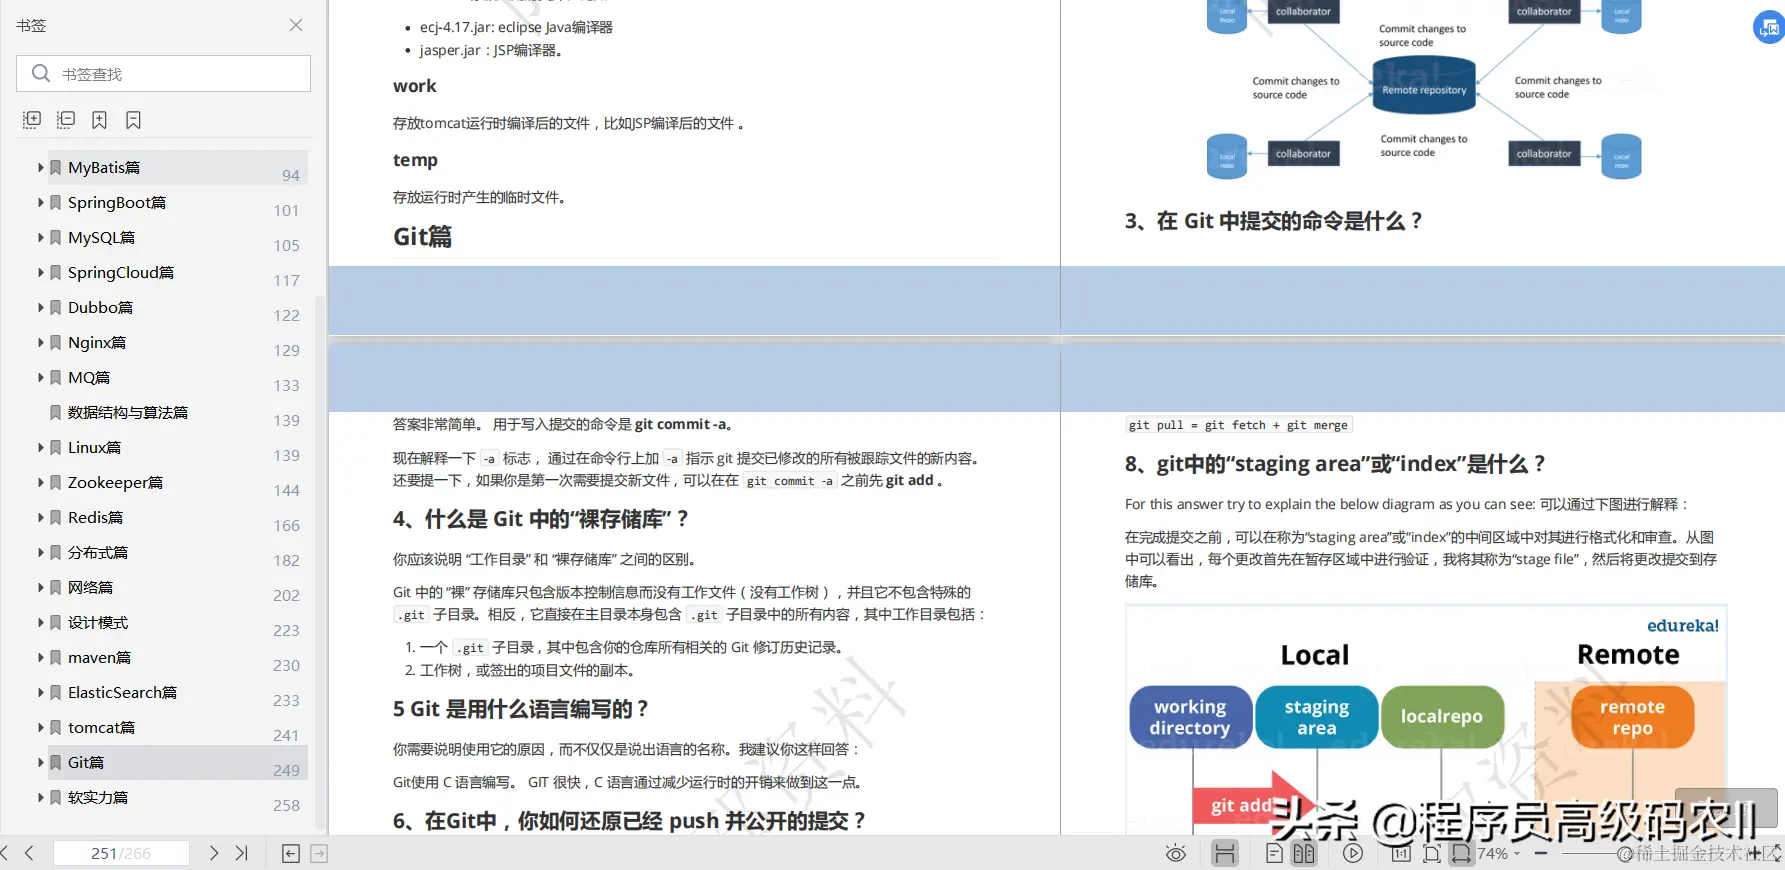This screenshot has height=870, width=1785.
Task: Open the maven篇 bookmark
Action: click(x=99, y=657)
